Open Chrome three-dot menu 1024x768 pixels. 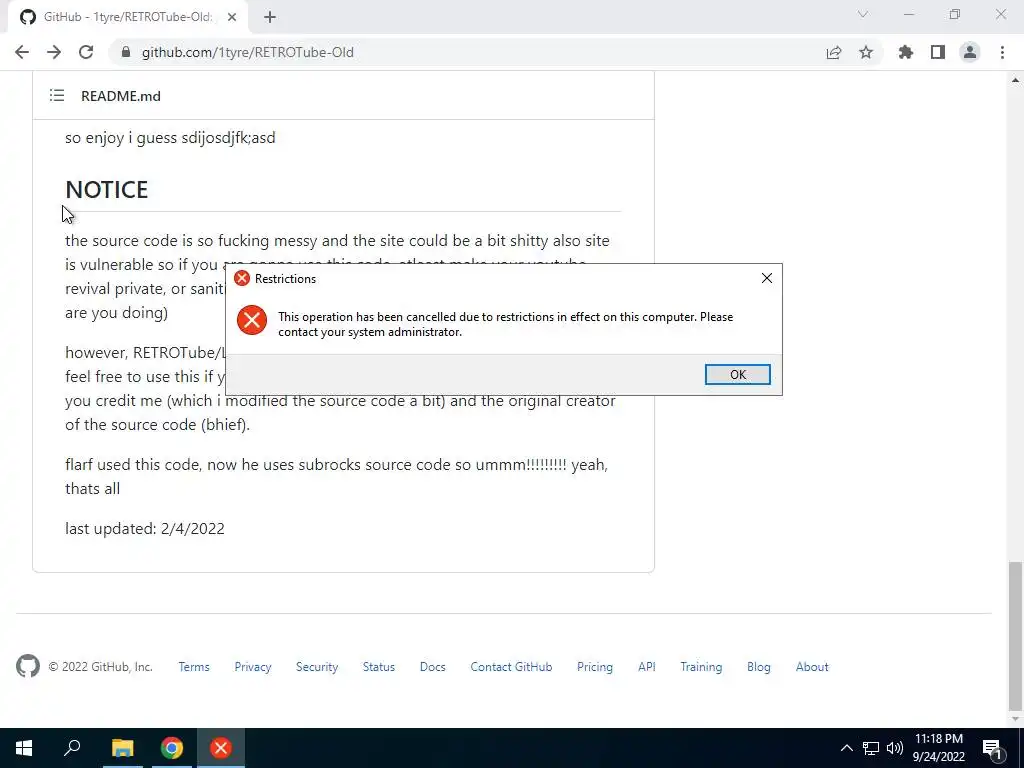[1002, 52]
